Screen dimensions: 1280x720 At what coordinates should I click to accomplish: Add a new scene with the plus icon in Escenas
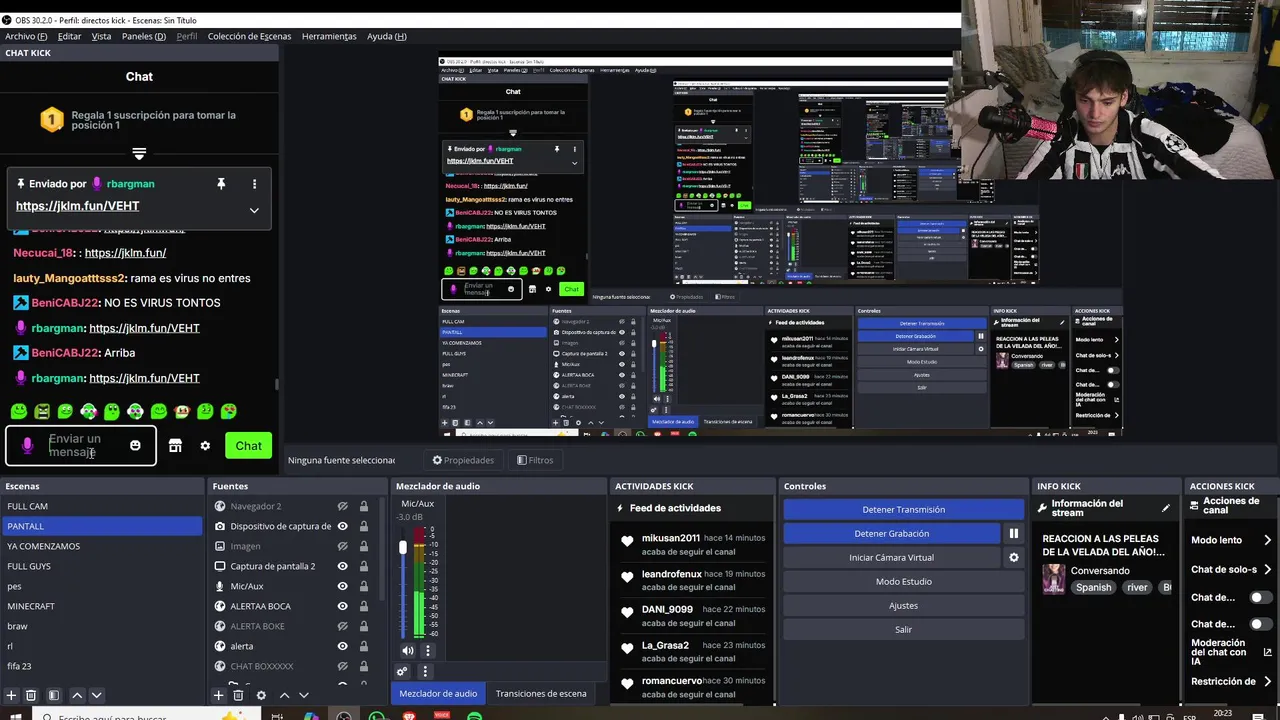tap(12, 695)
